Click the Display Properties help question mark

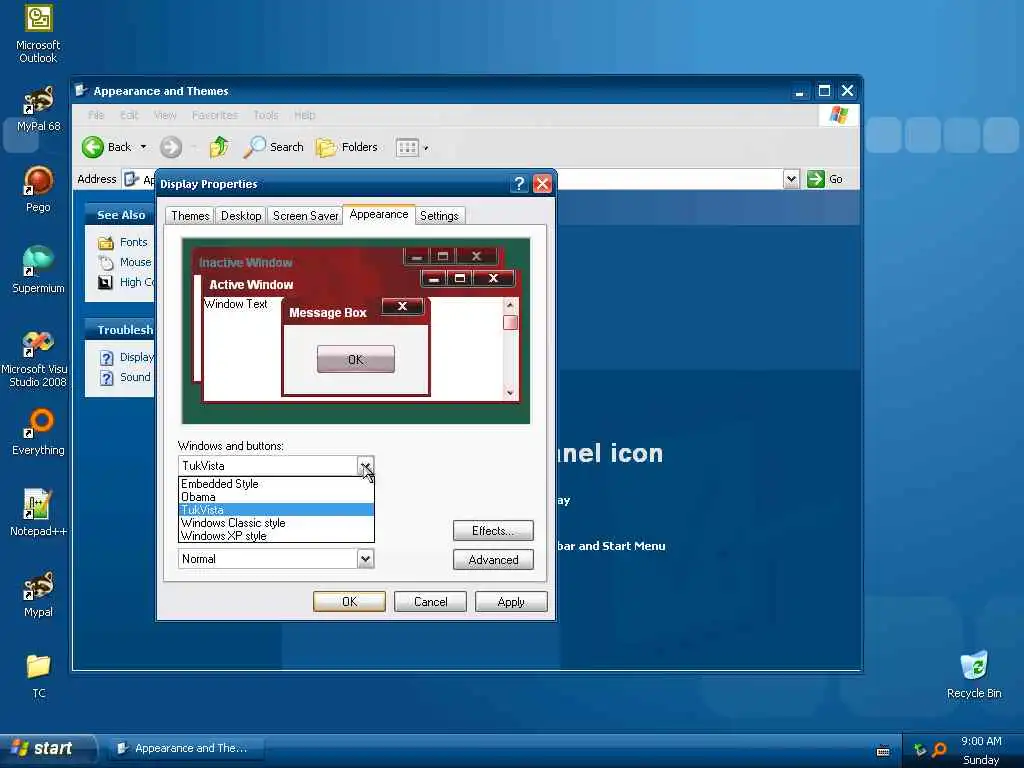[x=519, y=184]
